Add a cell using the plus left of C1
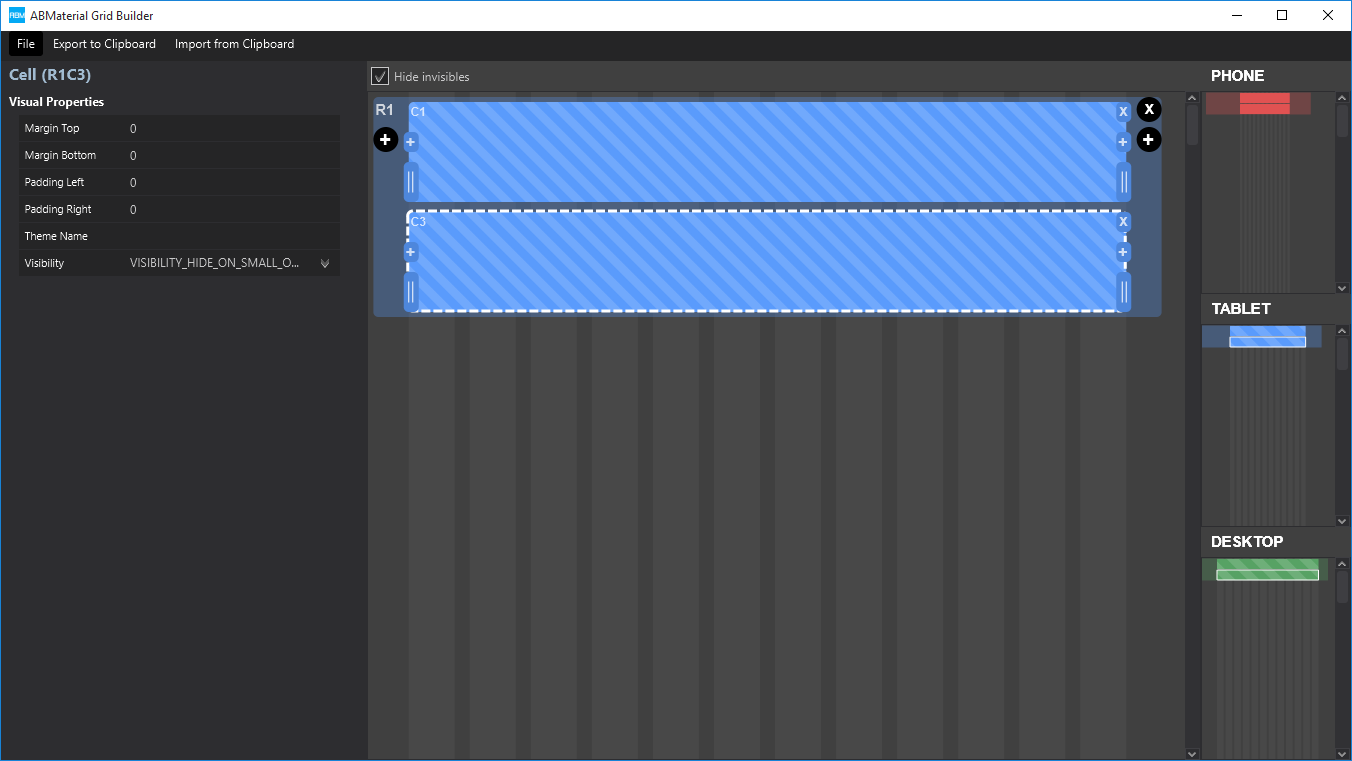Image resolution: width=1352 pixels, height=761 pixels. click(410, 142)
